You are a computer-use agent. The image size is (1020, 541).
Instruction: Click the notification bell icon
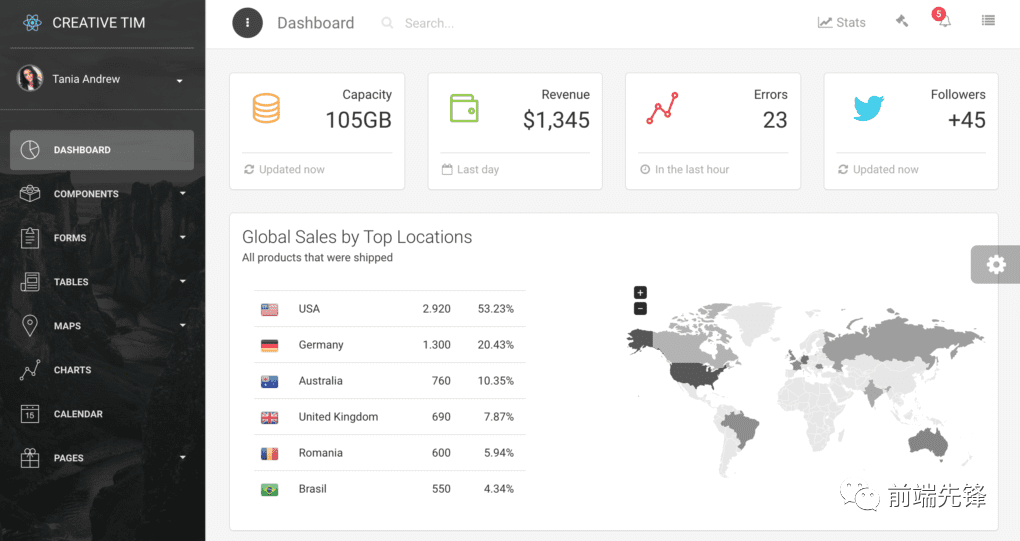pyautogui.click(x=943, y=21)
